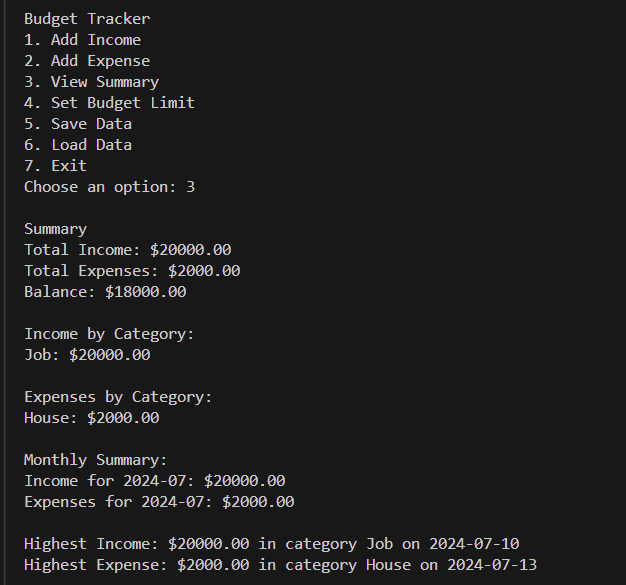Screen dimensions: 626x585
Task: Click the 'Monthly Summary:' heading
Action: (96, 460)
